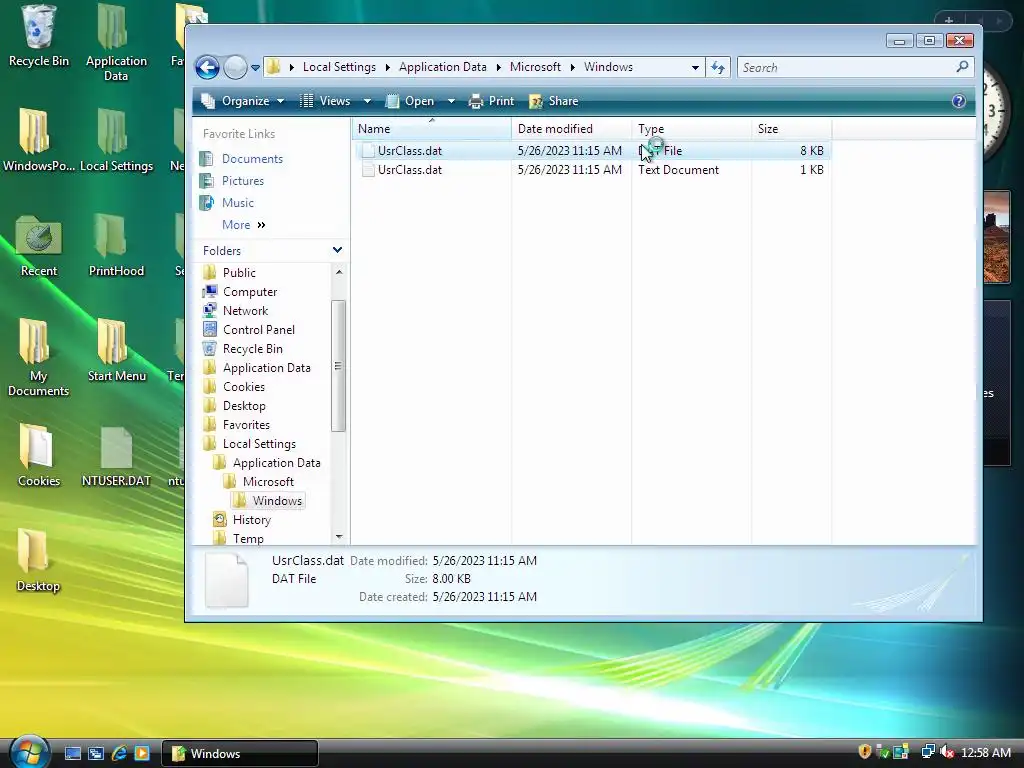Image resolution: width=1024 pixels, height=768 pixels.
Task: Select the UsrClass.dat Text Document file
Action: [592, 170]
